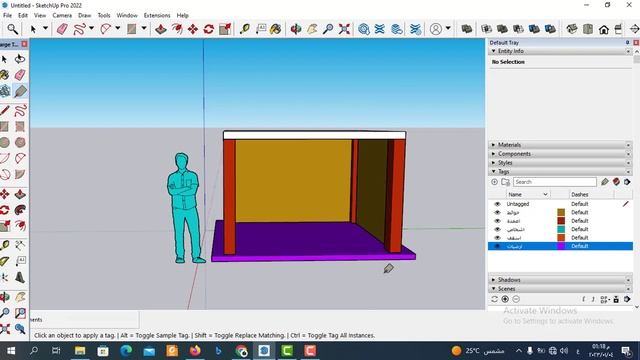Click the Untagged tag row name
The width and height of the screenshot is (640, 360).
[518, 204]
